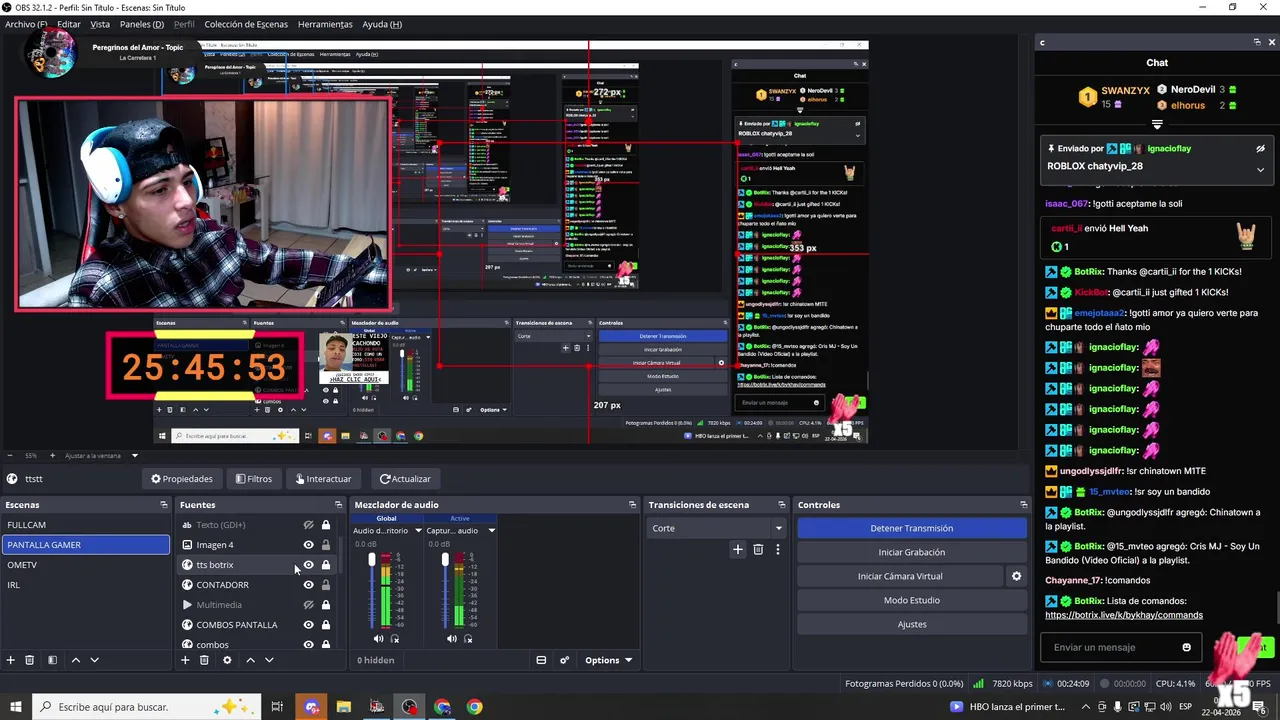The width and height of the screenshot is (1280, 720).
Task: Toggle lock on CONTADORR source
Action: point(325,585)
